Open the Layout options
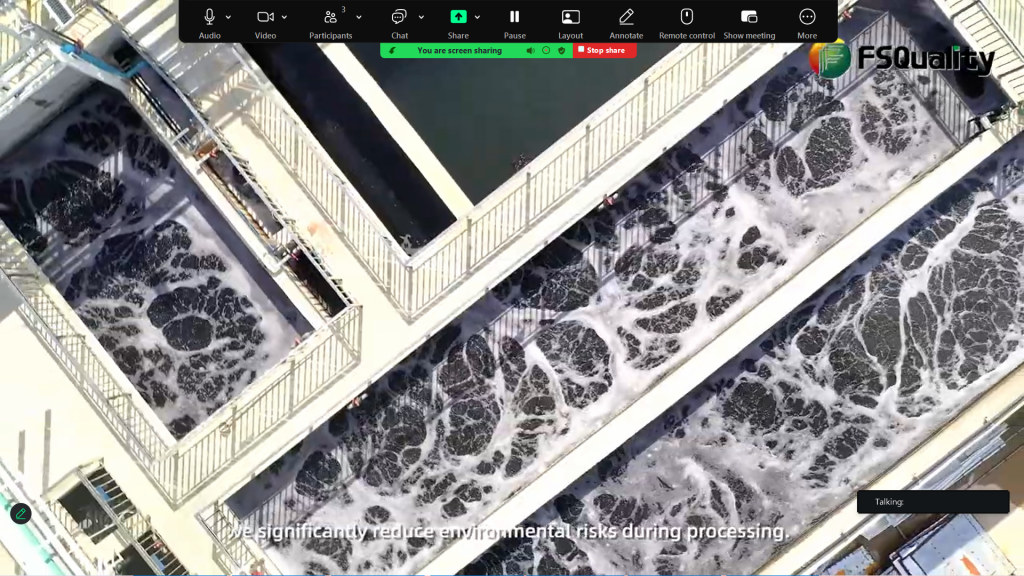The width and height of the screenshot is (1024, 576). click(570, 17)
